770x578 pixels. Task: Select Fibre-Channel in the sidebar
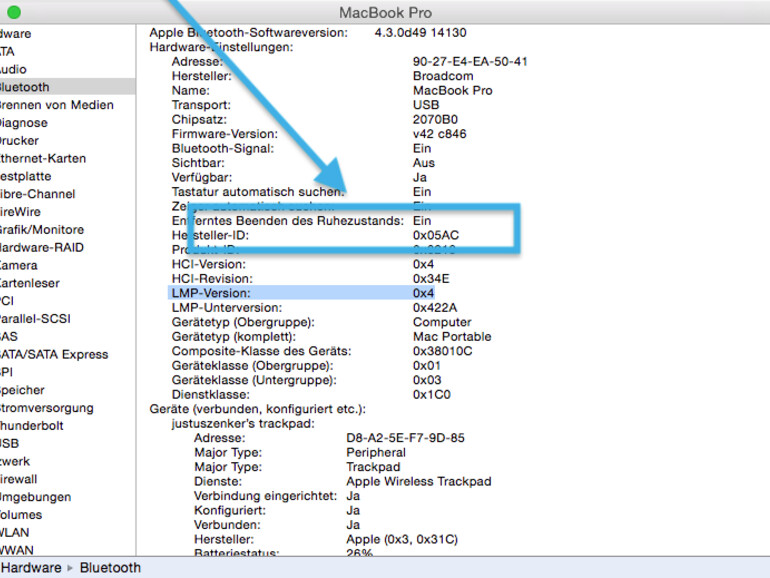click(37, 194)
